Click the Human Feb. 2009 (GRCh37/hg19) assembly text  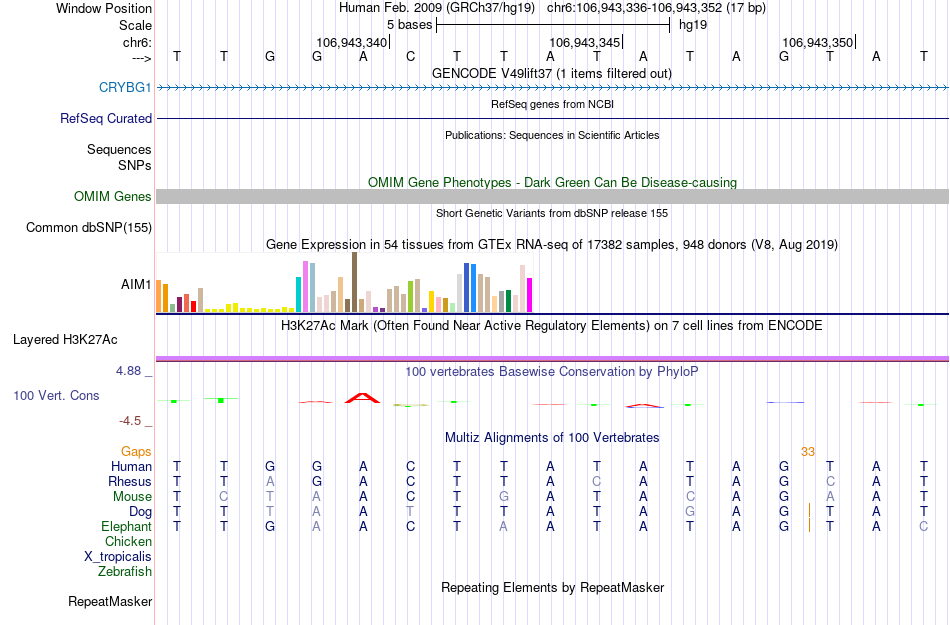pyautogui.click(x=437, y=8)
